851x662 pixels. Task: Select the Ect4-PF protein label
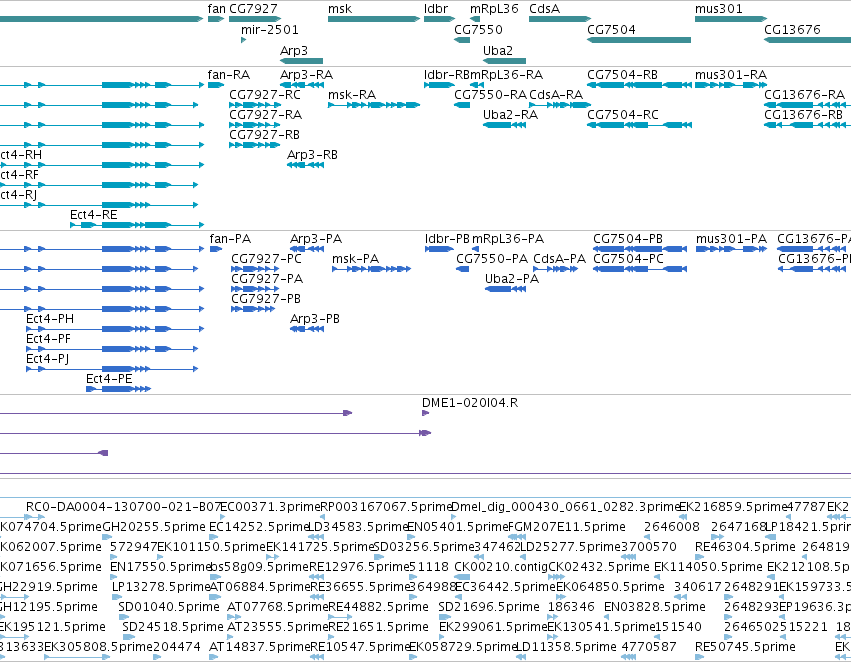point(48,339)
